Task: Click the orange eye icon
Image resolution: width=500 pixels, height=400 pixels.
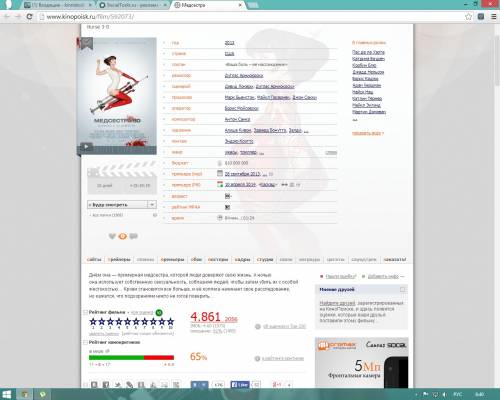Action: tap(123, 236)
